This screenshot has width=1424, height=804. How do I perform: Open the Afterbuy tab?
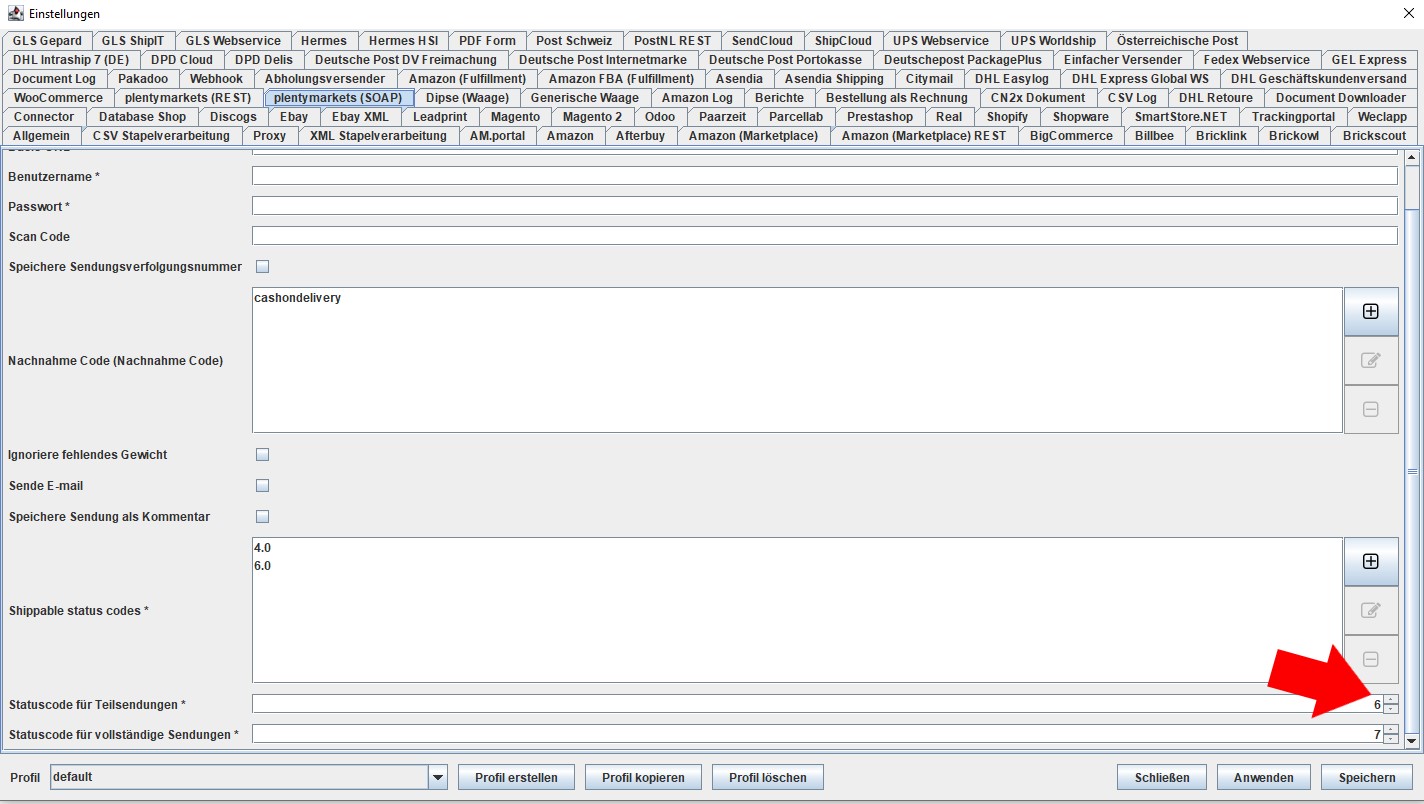(640, 136)
